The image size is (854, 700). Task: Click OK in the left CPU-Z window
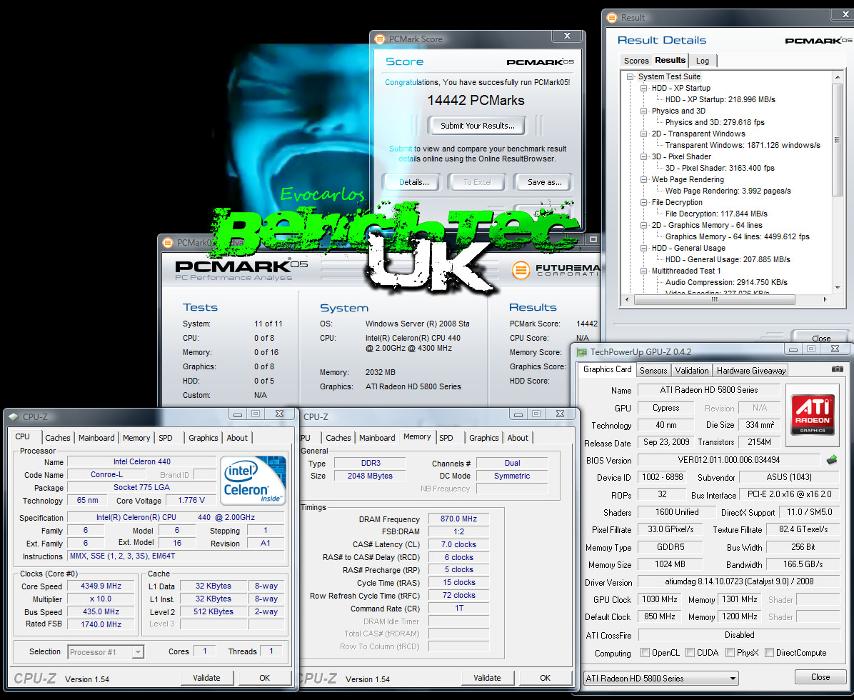(264, 678)
